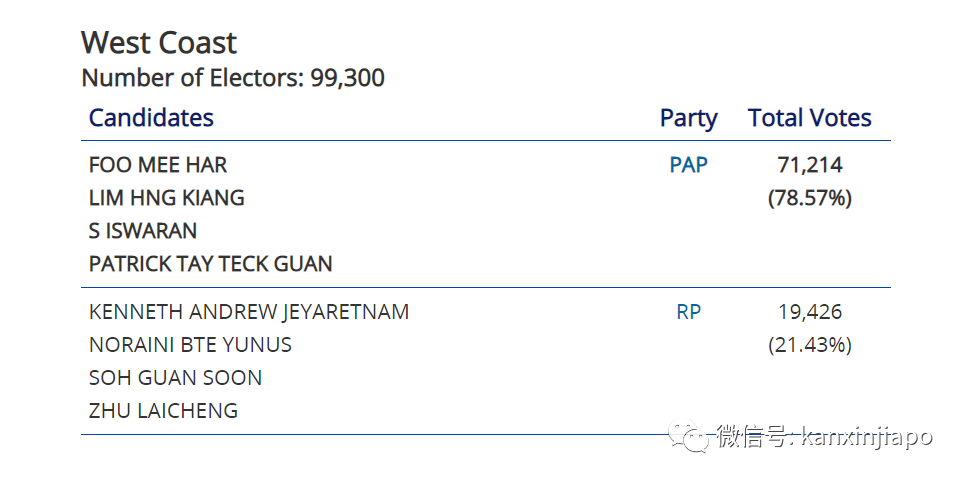Select the West Coast heading
Screen dimensions: 965x481
pos(159,43)
